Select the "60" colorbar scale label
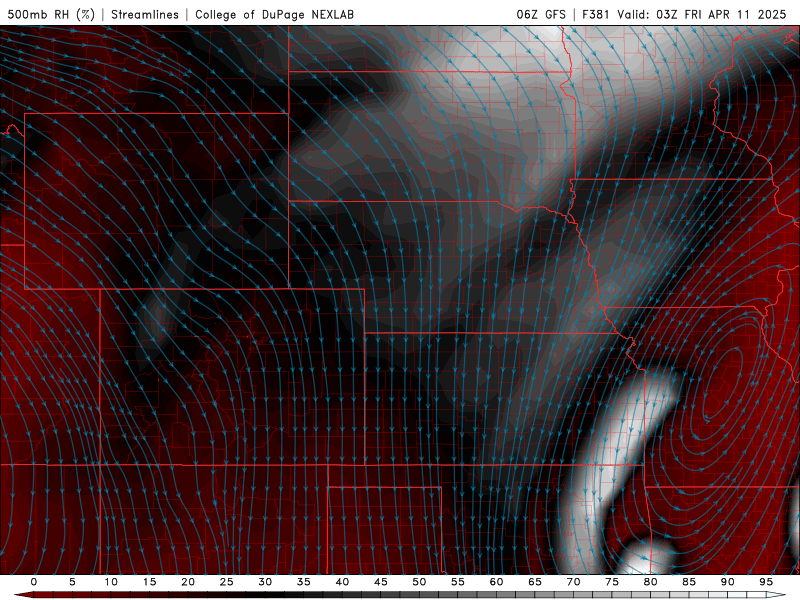 [x=496, y=582]
